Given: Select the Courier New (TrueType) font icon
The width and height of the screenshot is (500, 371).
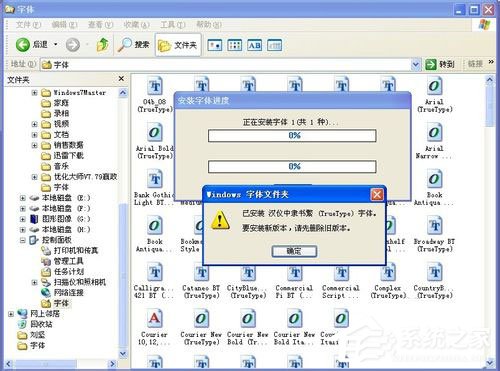Looking at the screenshot, I should [201, 319].
